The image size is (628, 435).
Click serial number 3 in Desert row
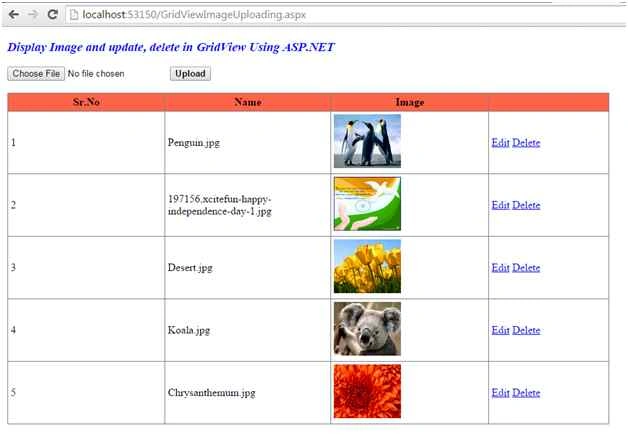pyautogui.click(x=14, y=268)
